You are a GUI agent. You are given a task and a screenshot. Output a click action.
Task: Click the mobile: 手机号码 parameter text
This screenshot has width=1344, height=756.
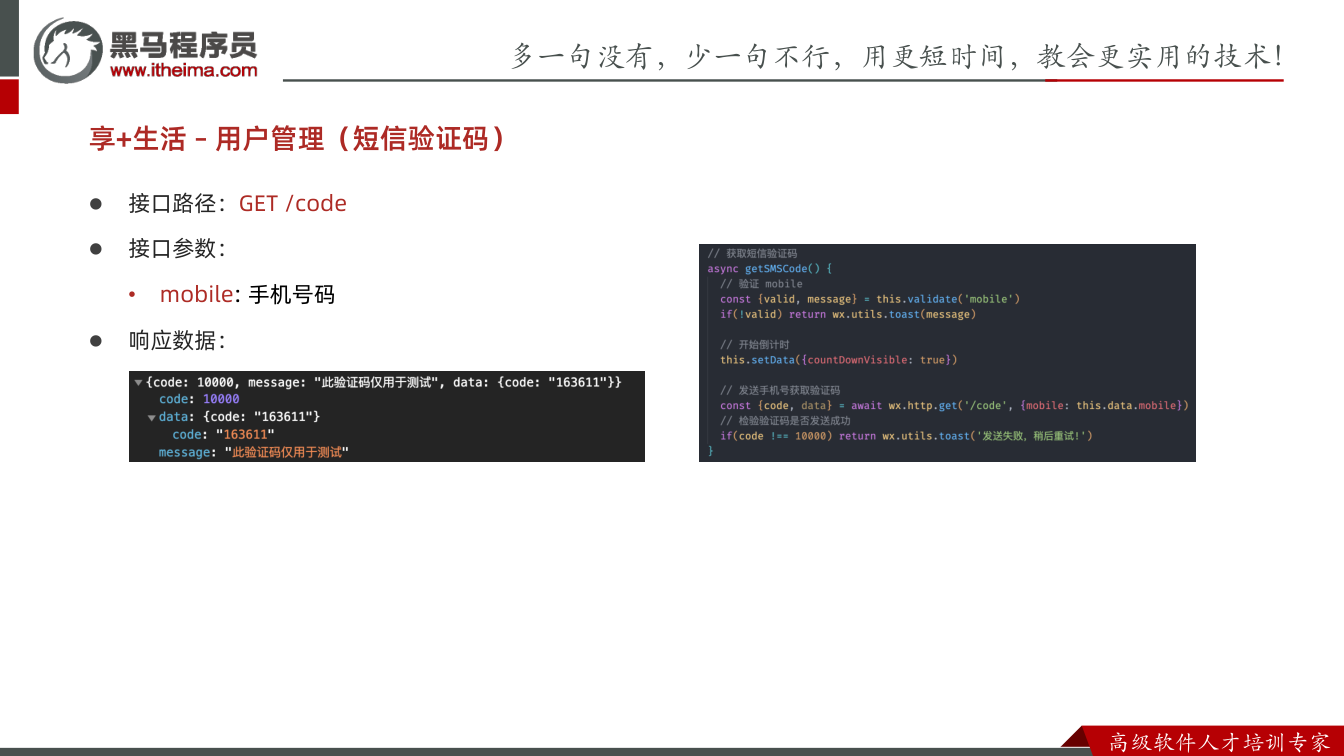click(x=247, y=295)
